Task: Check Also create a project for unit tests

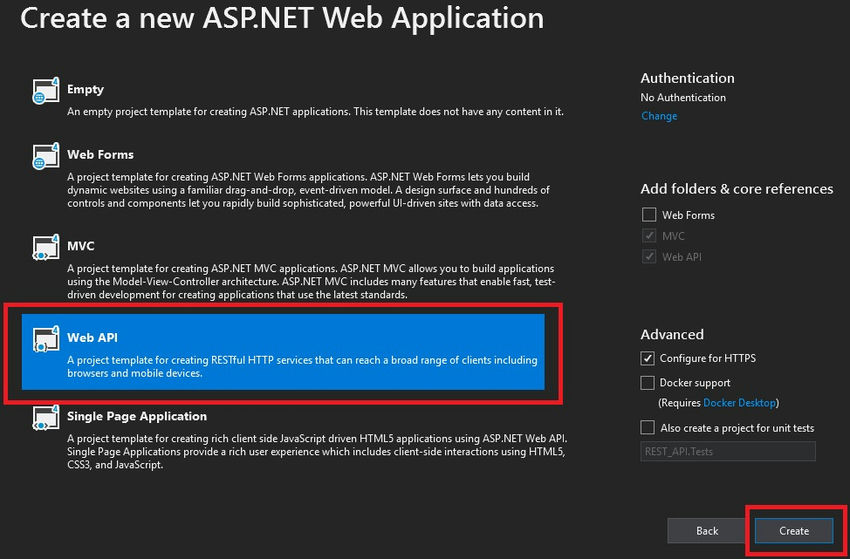Action: 647,428
